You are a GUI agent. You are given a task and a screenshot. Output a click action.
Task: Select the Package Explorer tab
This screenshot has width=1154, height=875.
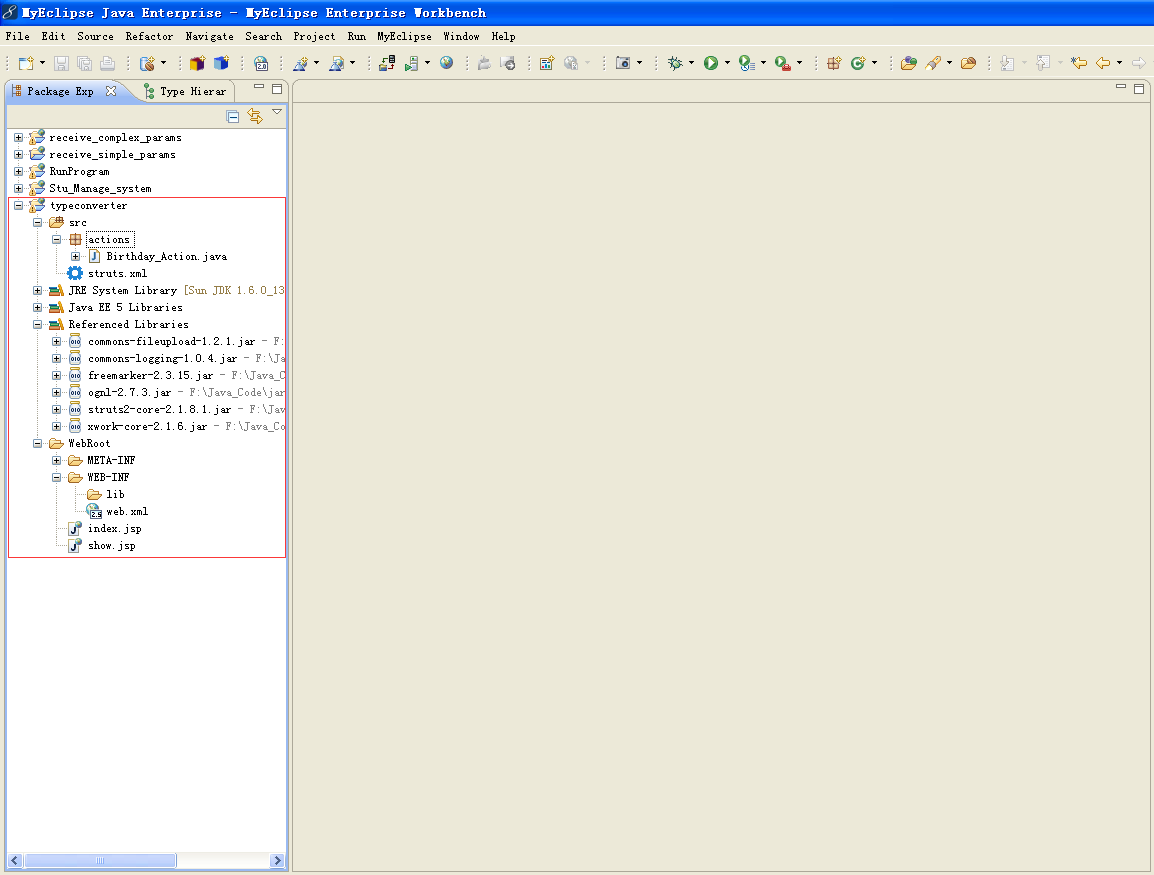60,91
